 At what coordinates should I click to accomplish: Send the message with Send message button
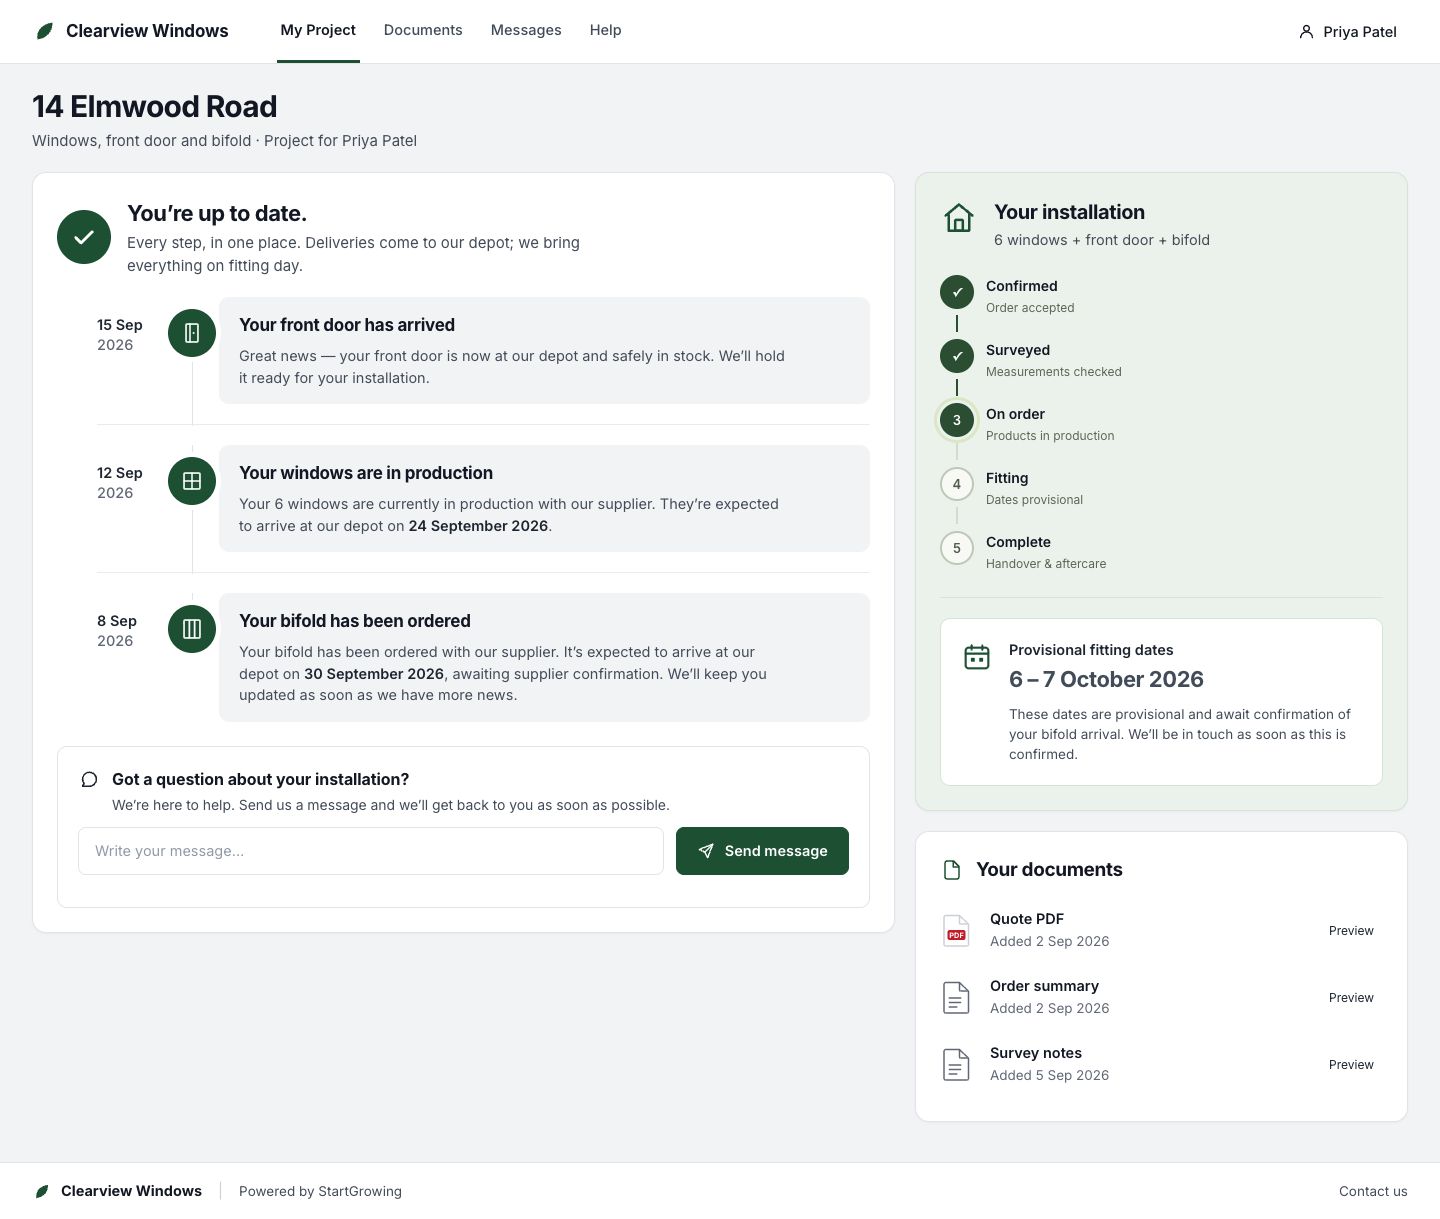point(762,851)
